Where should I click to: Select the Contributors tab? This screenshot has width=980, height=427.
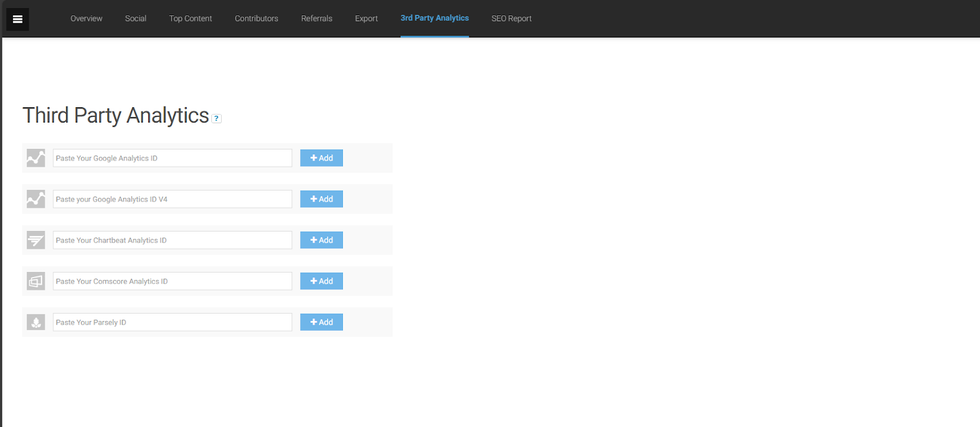click(x=256, y=19)
